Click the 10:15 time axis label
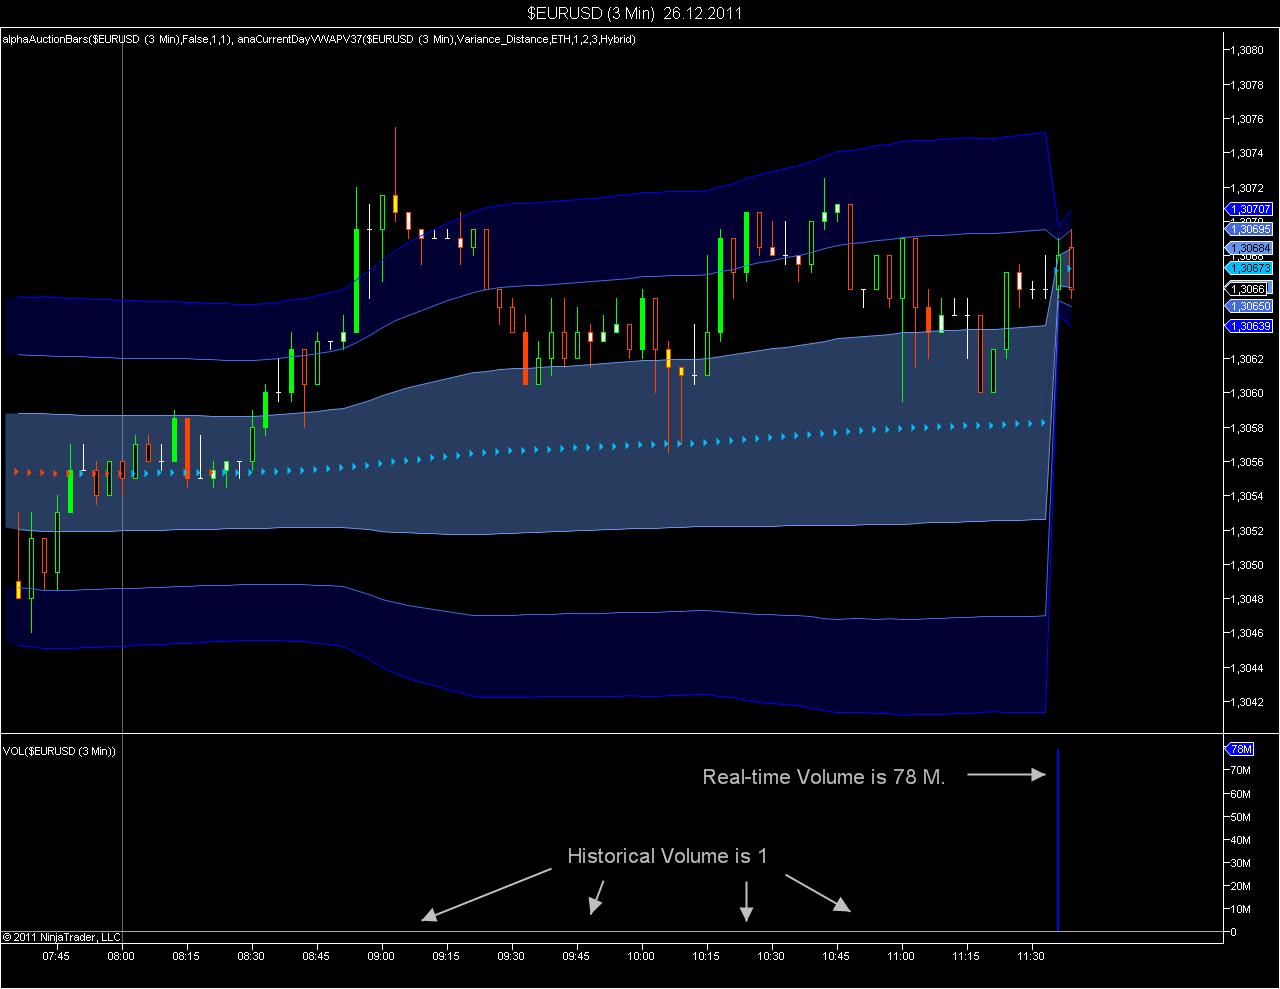Image resolution: width=1280 pixels, height=989 pixels. click(706, 956)
